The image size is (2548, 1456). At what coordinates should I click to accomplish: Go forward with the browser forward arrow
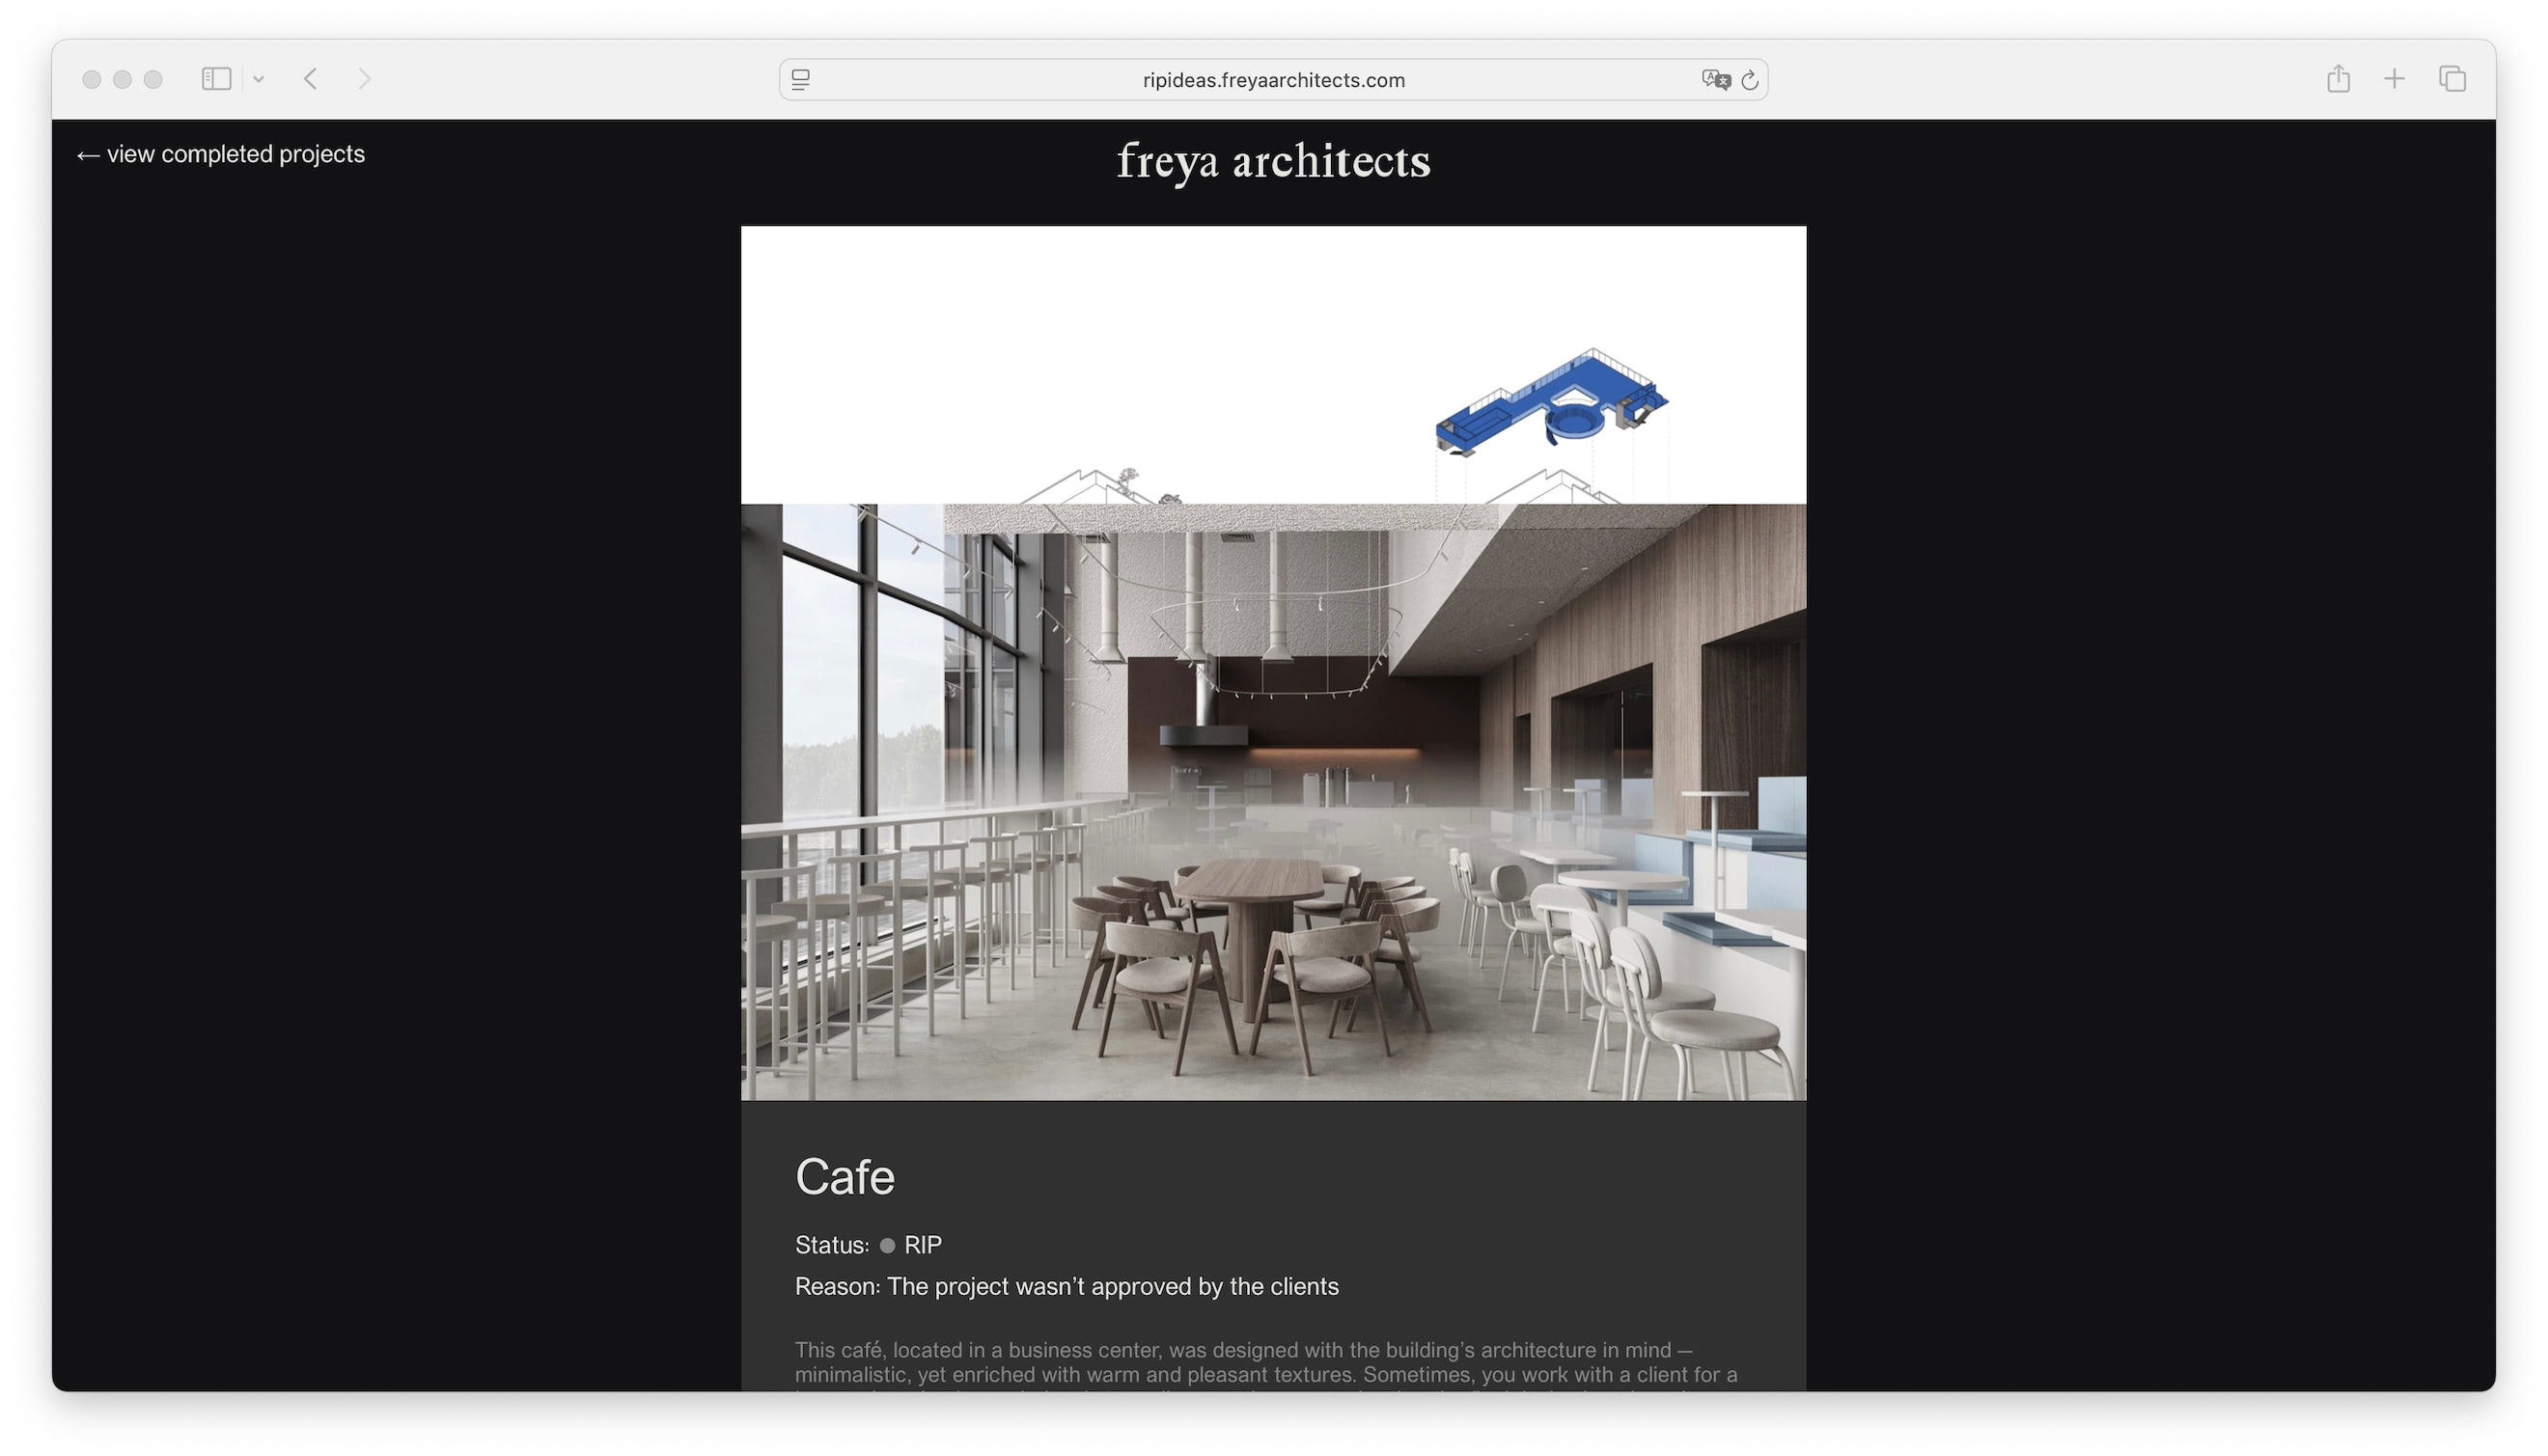click(x=364, y=79)
